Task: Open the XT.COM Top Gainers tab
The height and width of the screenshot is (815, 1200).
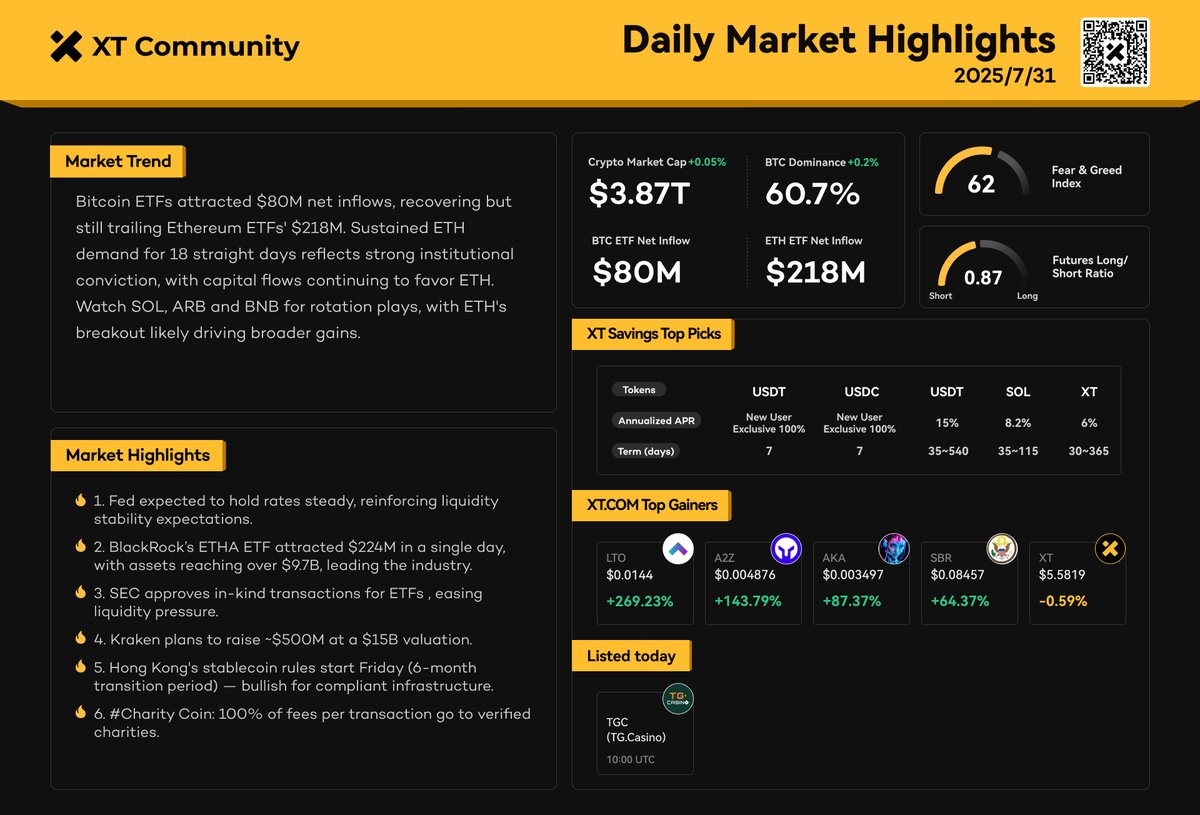Action: pos(650,505)
